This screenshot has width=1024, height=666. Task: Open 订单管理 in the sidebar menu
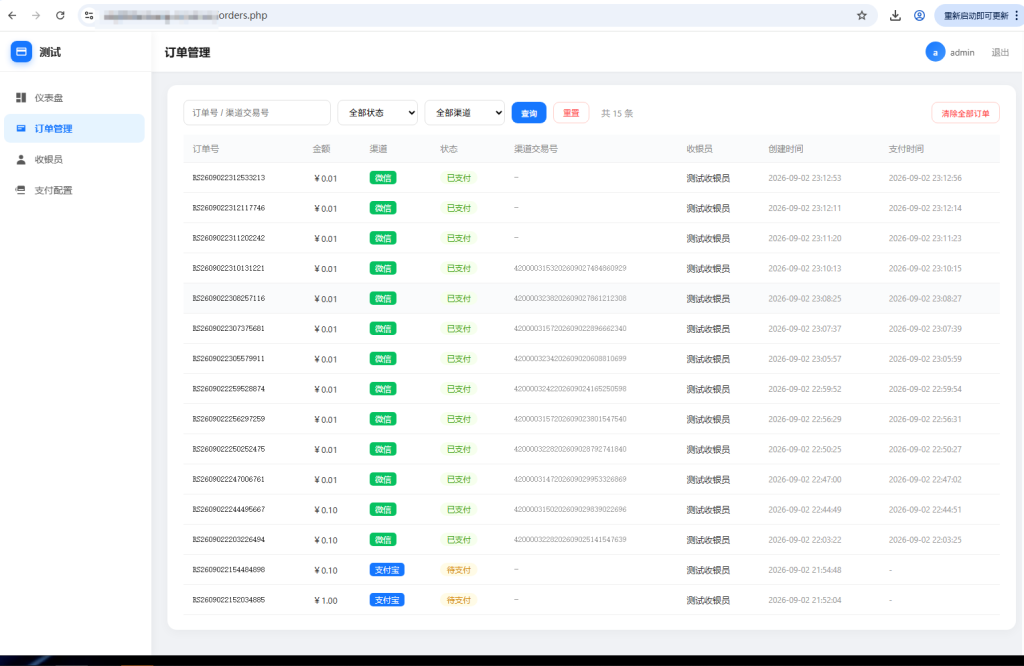click(x=74, y=129)
